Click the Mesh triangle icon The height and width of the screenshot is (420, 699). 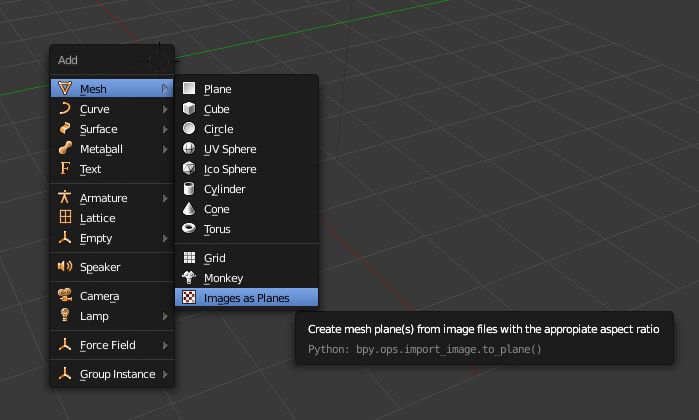tap(65, 88)
